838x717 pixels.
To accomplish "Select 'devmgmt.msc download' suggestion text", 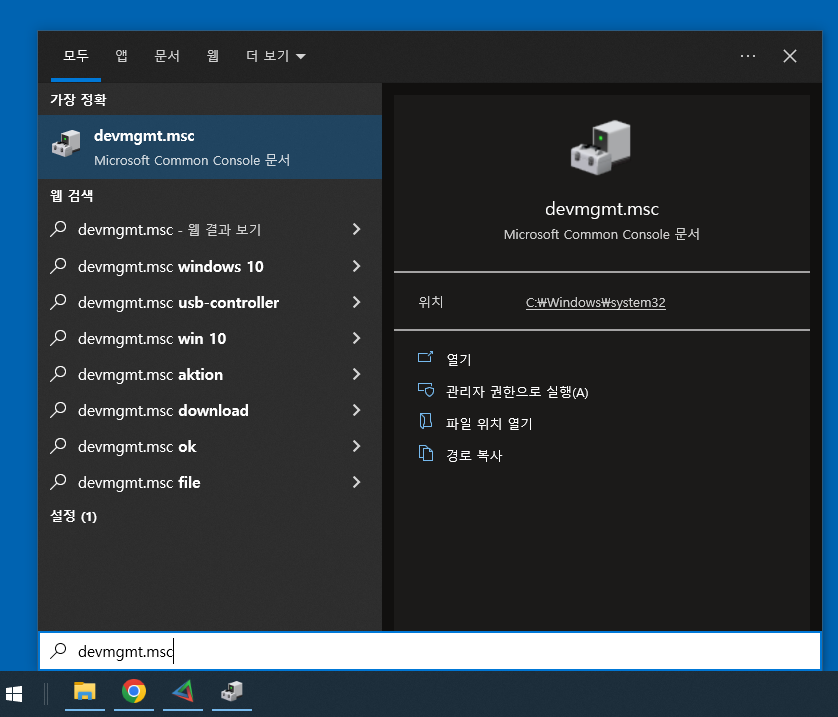I will pyautogui.click(x=163, y=410).
